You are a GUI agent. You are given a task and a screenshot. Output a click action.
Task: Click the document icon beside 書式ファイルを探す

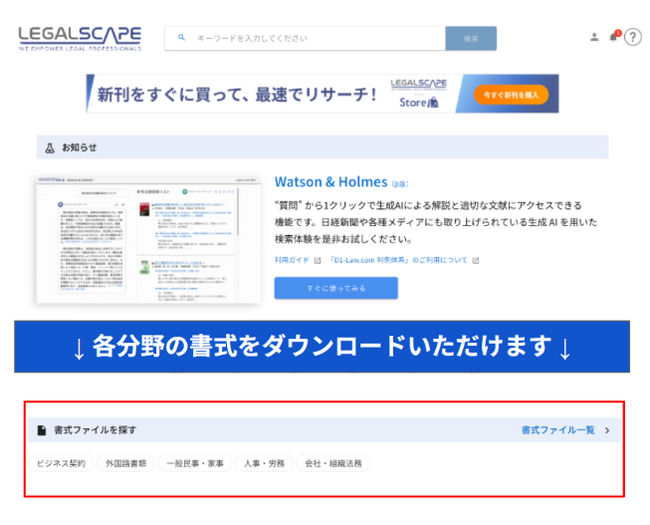pyautogui.click(x=41, y=430)
